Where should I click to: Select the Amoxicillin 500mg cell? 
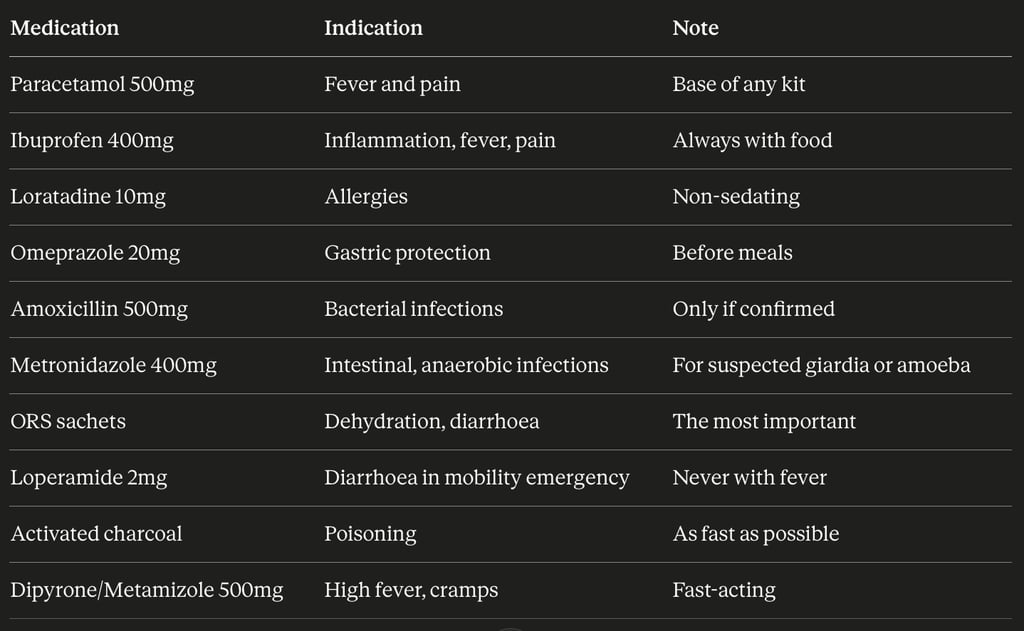point(99,309)
